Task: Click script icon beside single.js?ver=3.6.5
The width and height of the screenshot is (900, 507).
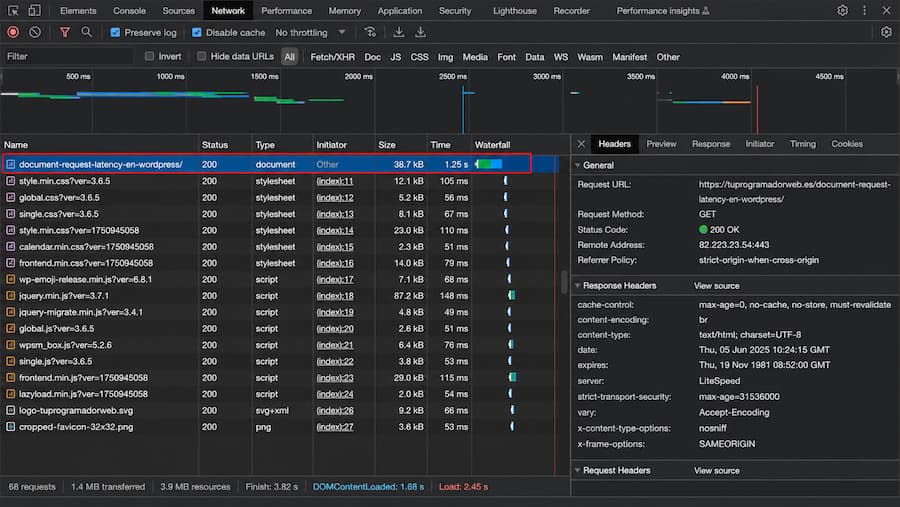Action: click(10, 361)
